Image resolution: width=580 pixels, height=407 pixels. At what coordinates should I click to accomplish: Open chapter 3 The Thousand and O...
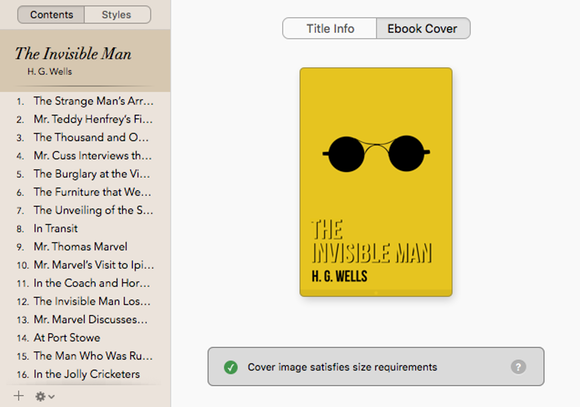[85, 137]
